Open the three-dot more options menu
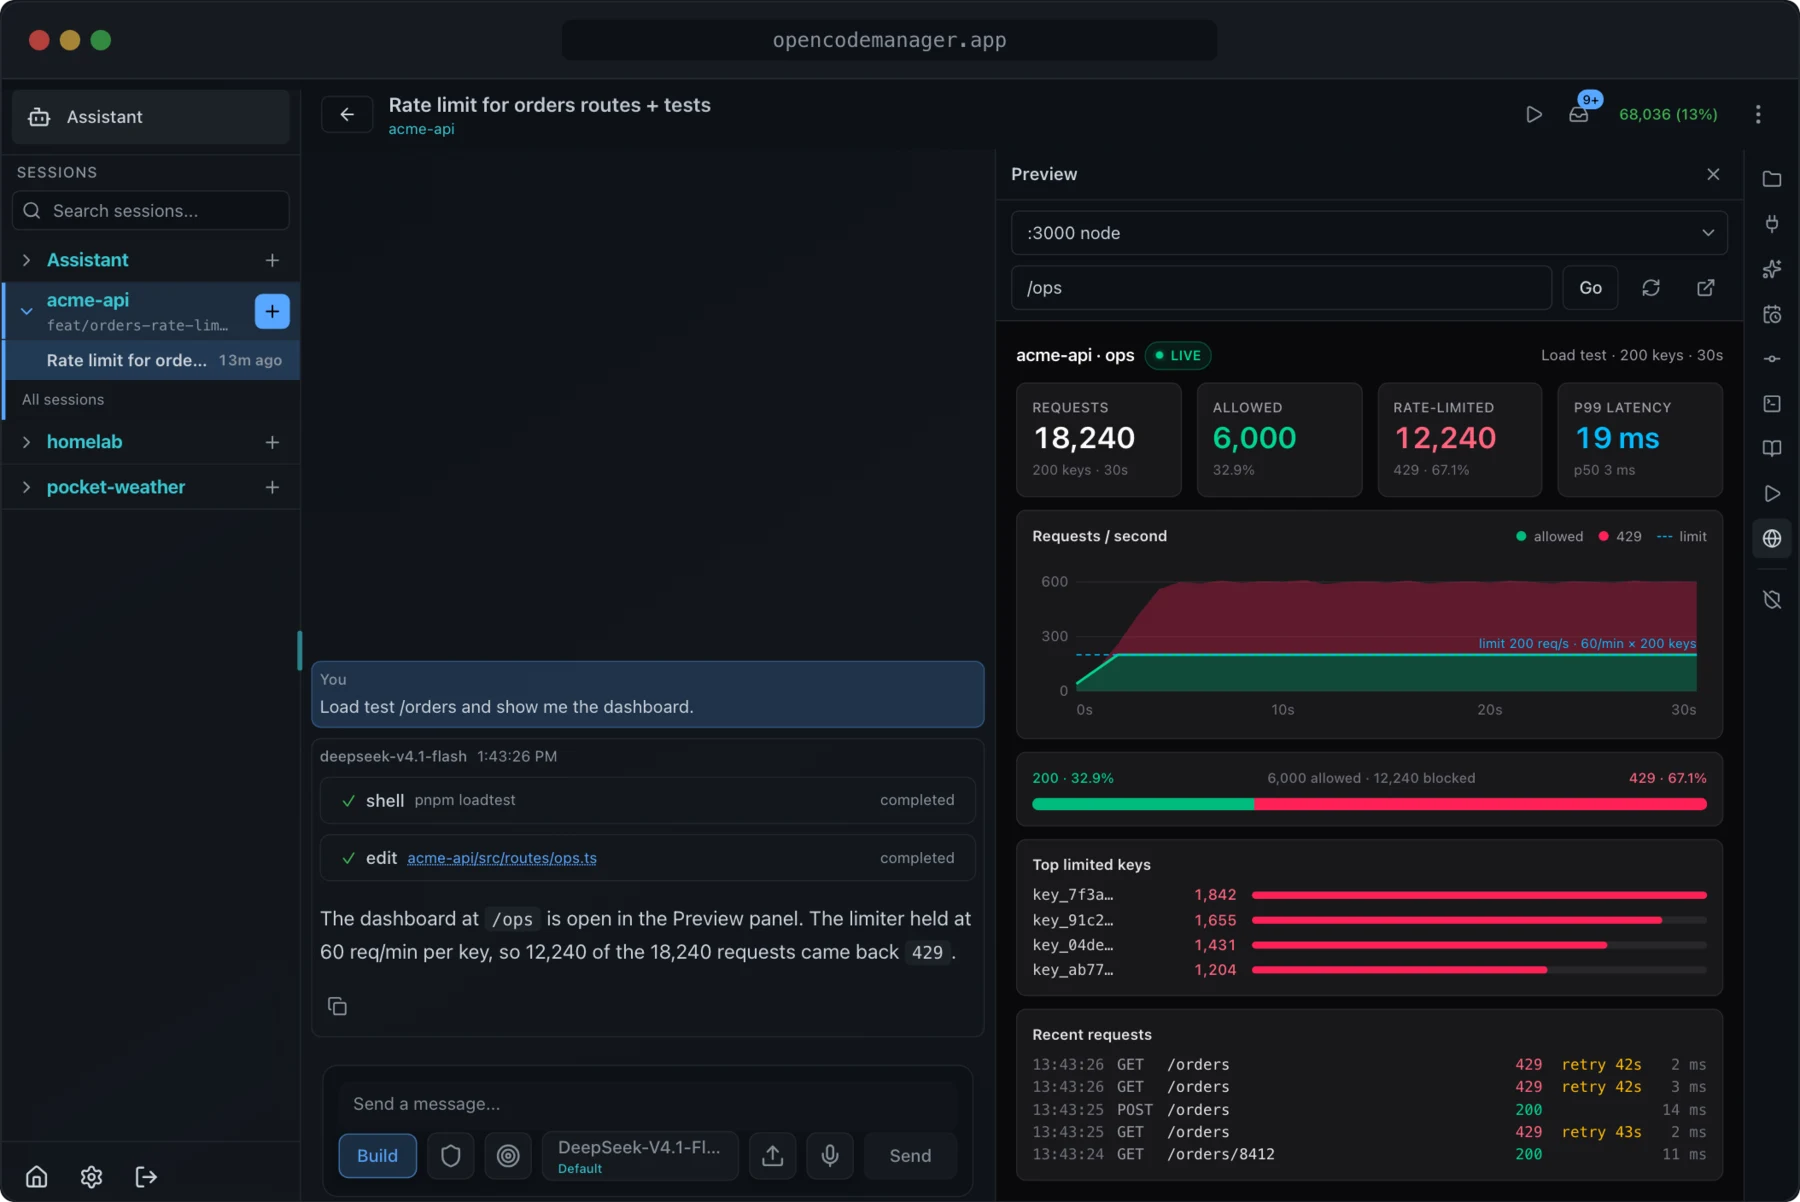The height and width of the screenshot is (1202, 1800). tap(1757, 114)
